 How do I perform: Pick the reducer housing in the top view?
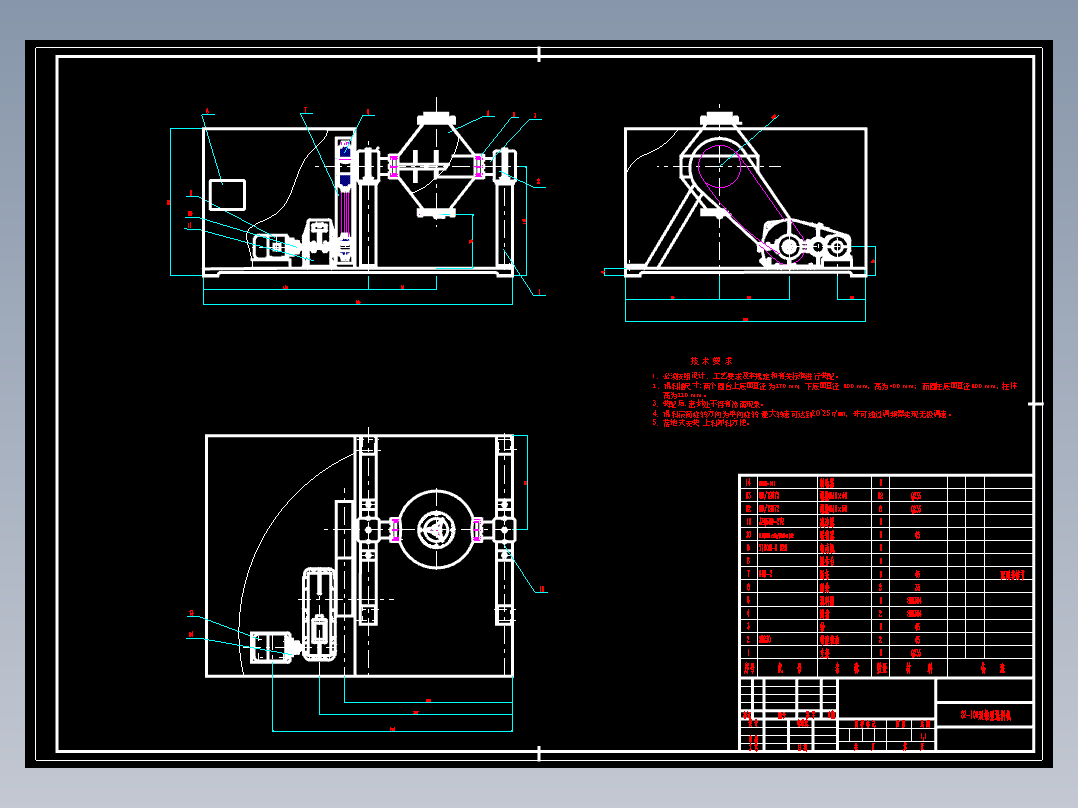coord(319,614)
